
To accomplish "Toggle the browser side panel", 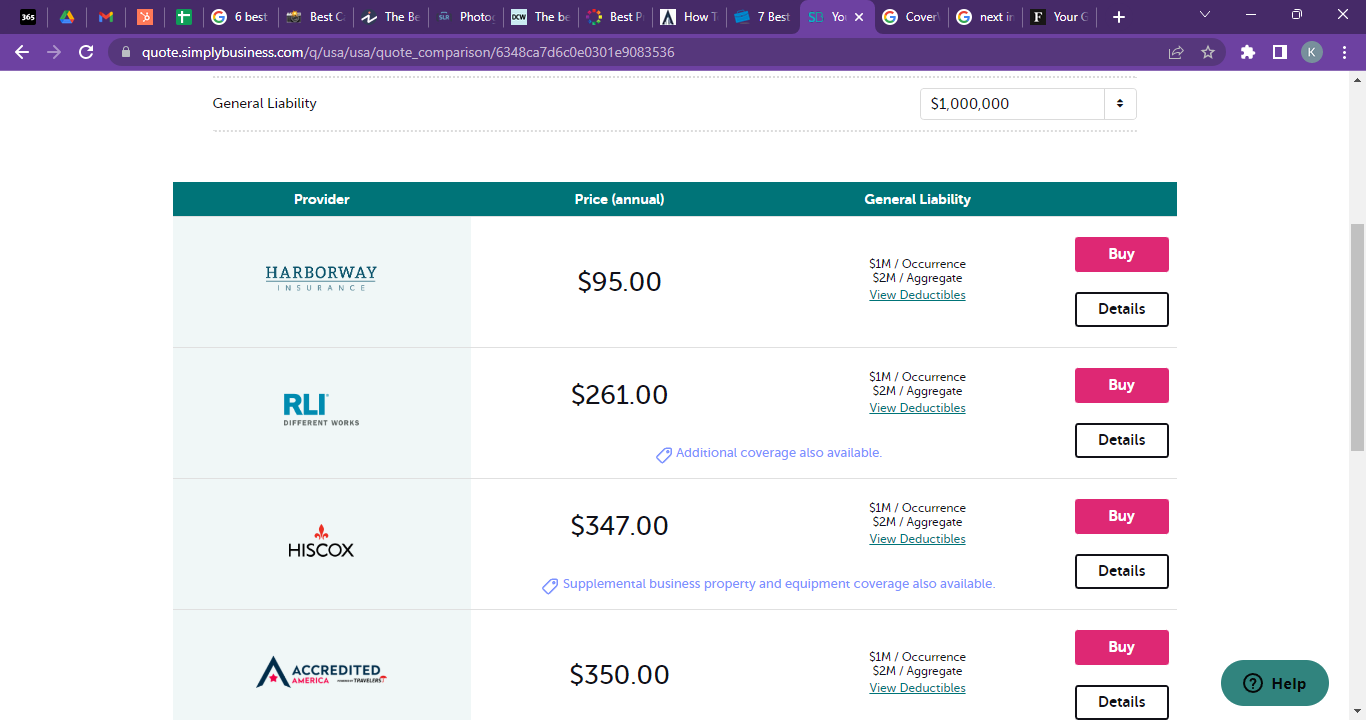I will [x=1279, y=52].
